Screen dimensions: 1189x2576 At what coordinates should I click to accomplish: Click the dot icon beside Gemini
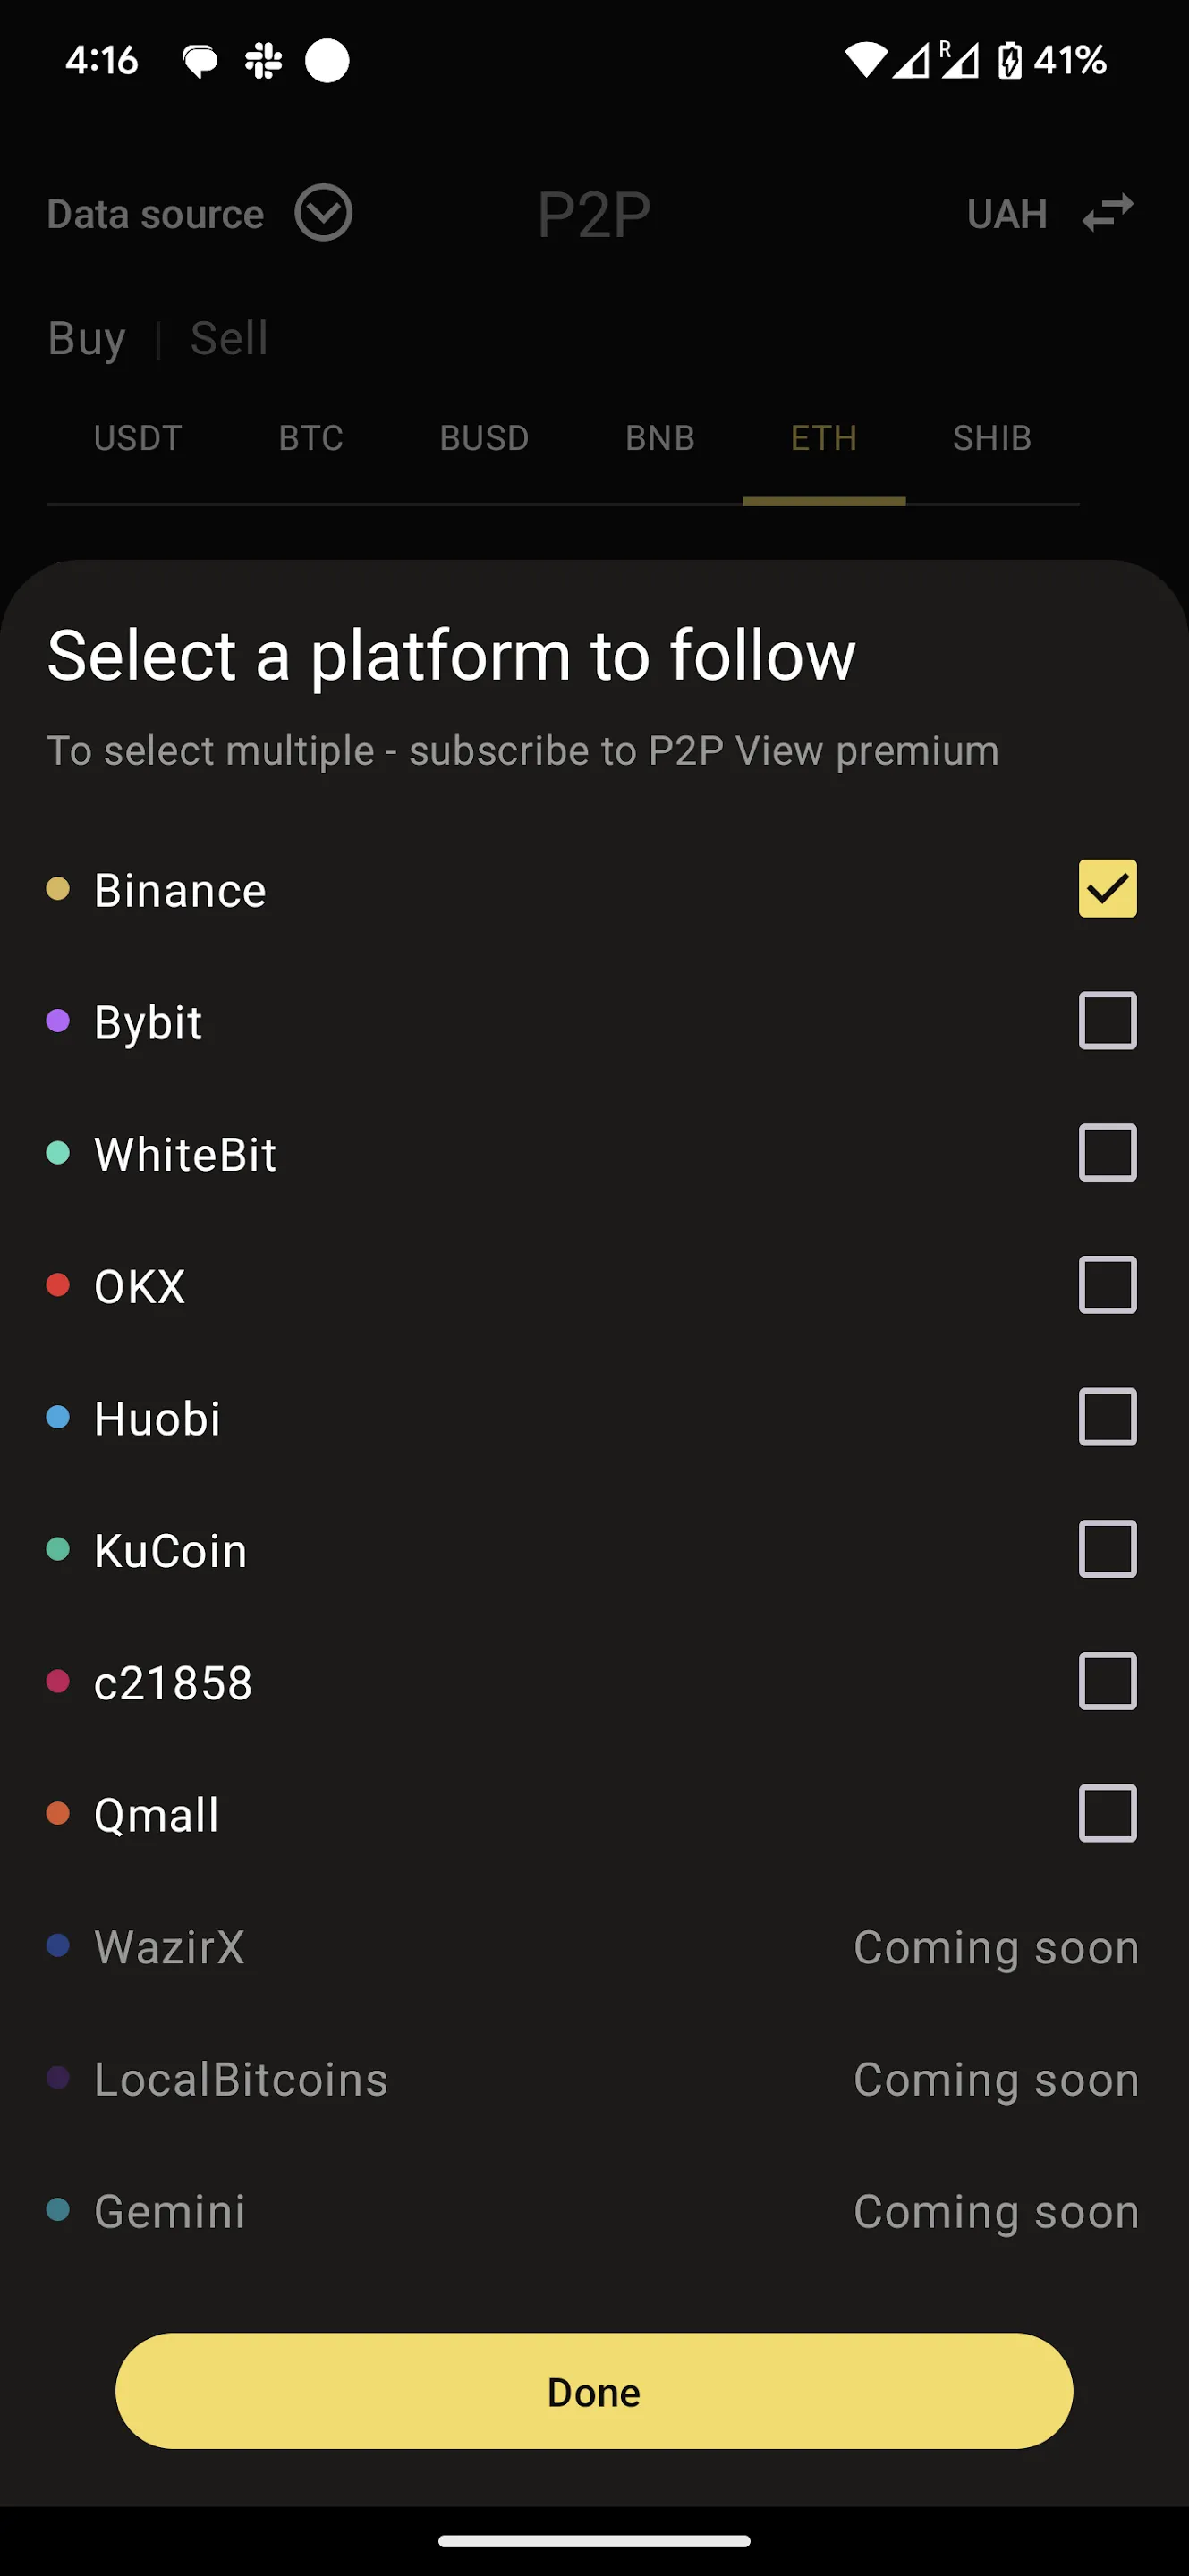click(x=58, y=2210)
